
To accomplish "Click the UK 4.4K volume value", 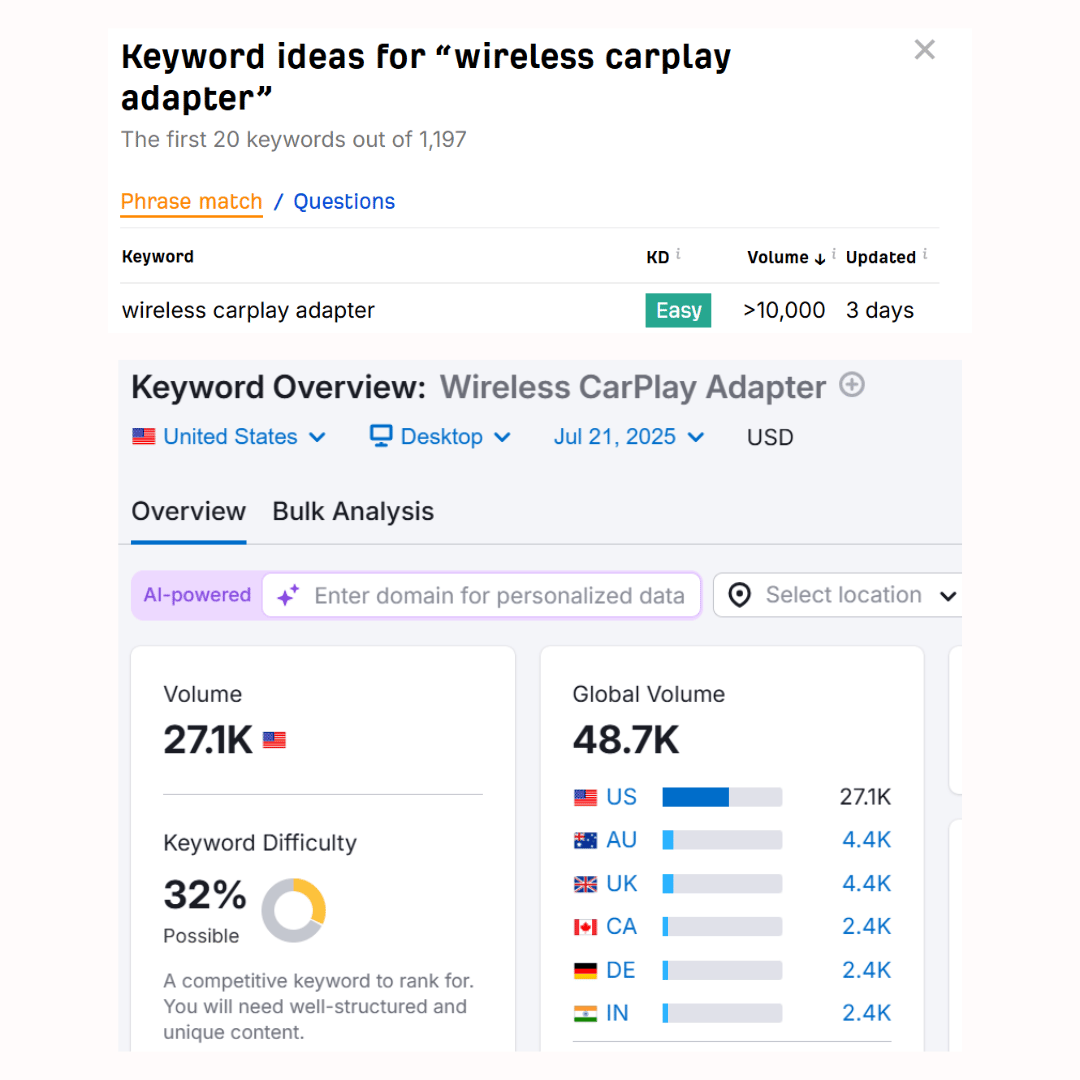I will pos(866,884).
